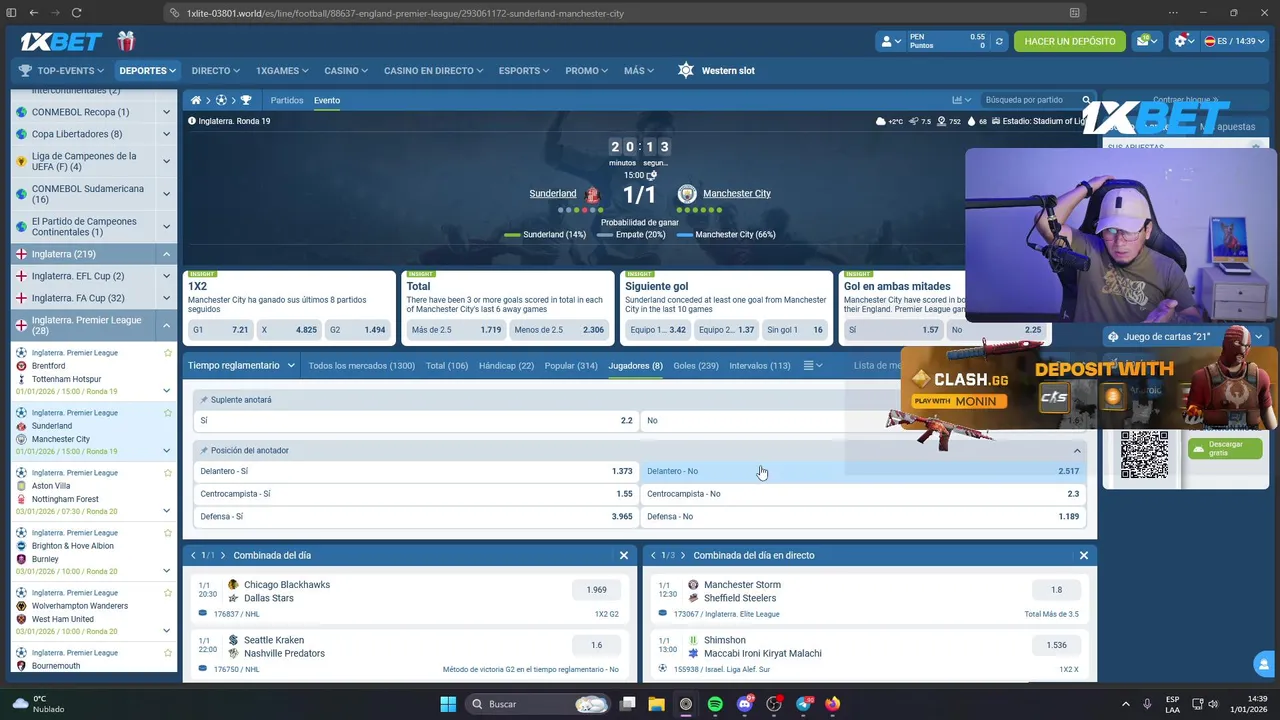Expand Copa Libertadores (8) league

(x=166, y=134)
